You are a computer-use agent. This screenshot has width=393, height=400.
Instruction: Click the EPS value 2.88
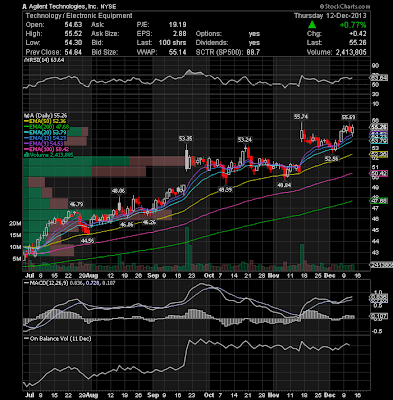[179, 34]
